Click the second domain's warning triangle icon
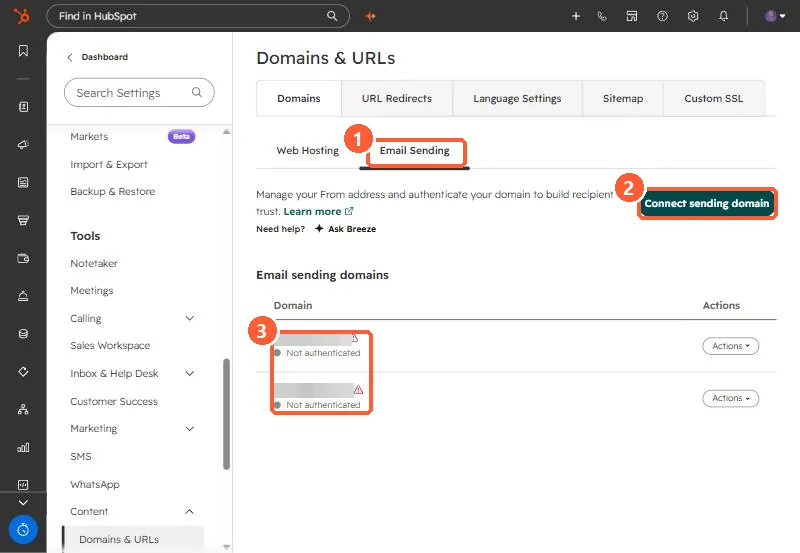Screen dimensions: 800x553 [359, 390]
